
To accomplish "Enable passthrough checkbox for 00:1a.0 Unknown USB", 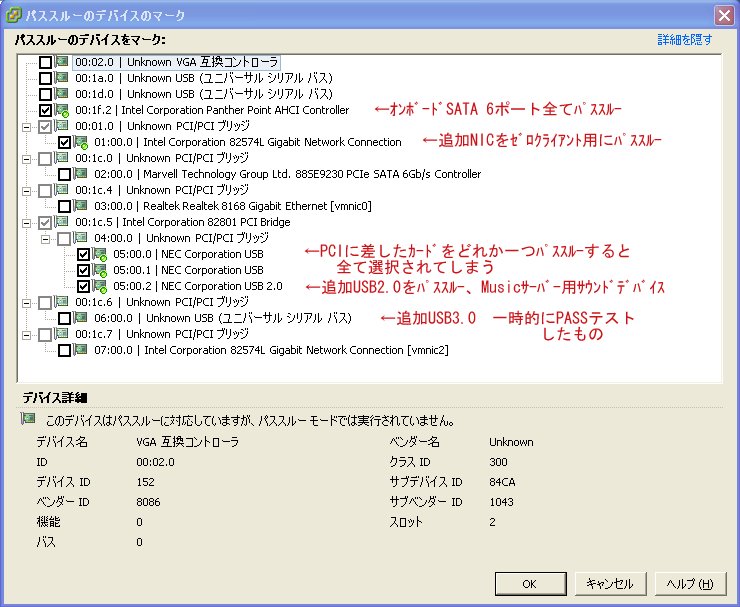I will [45, 78].
